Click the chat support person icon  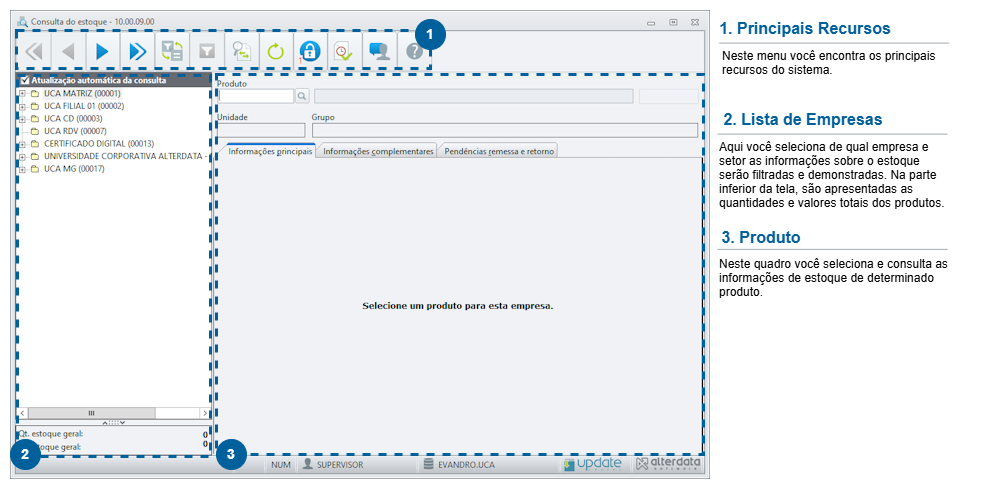point(379,51)
